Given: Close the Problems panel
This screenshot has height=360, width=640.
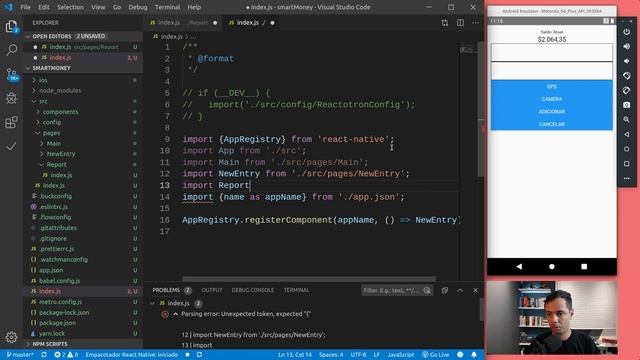Looking at the screenshot, I should [x=475, y=290].
